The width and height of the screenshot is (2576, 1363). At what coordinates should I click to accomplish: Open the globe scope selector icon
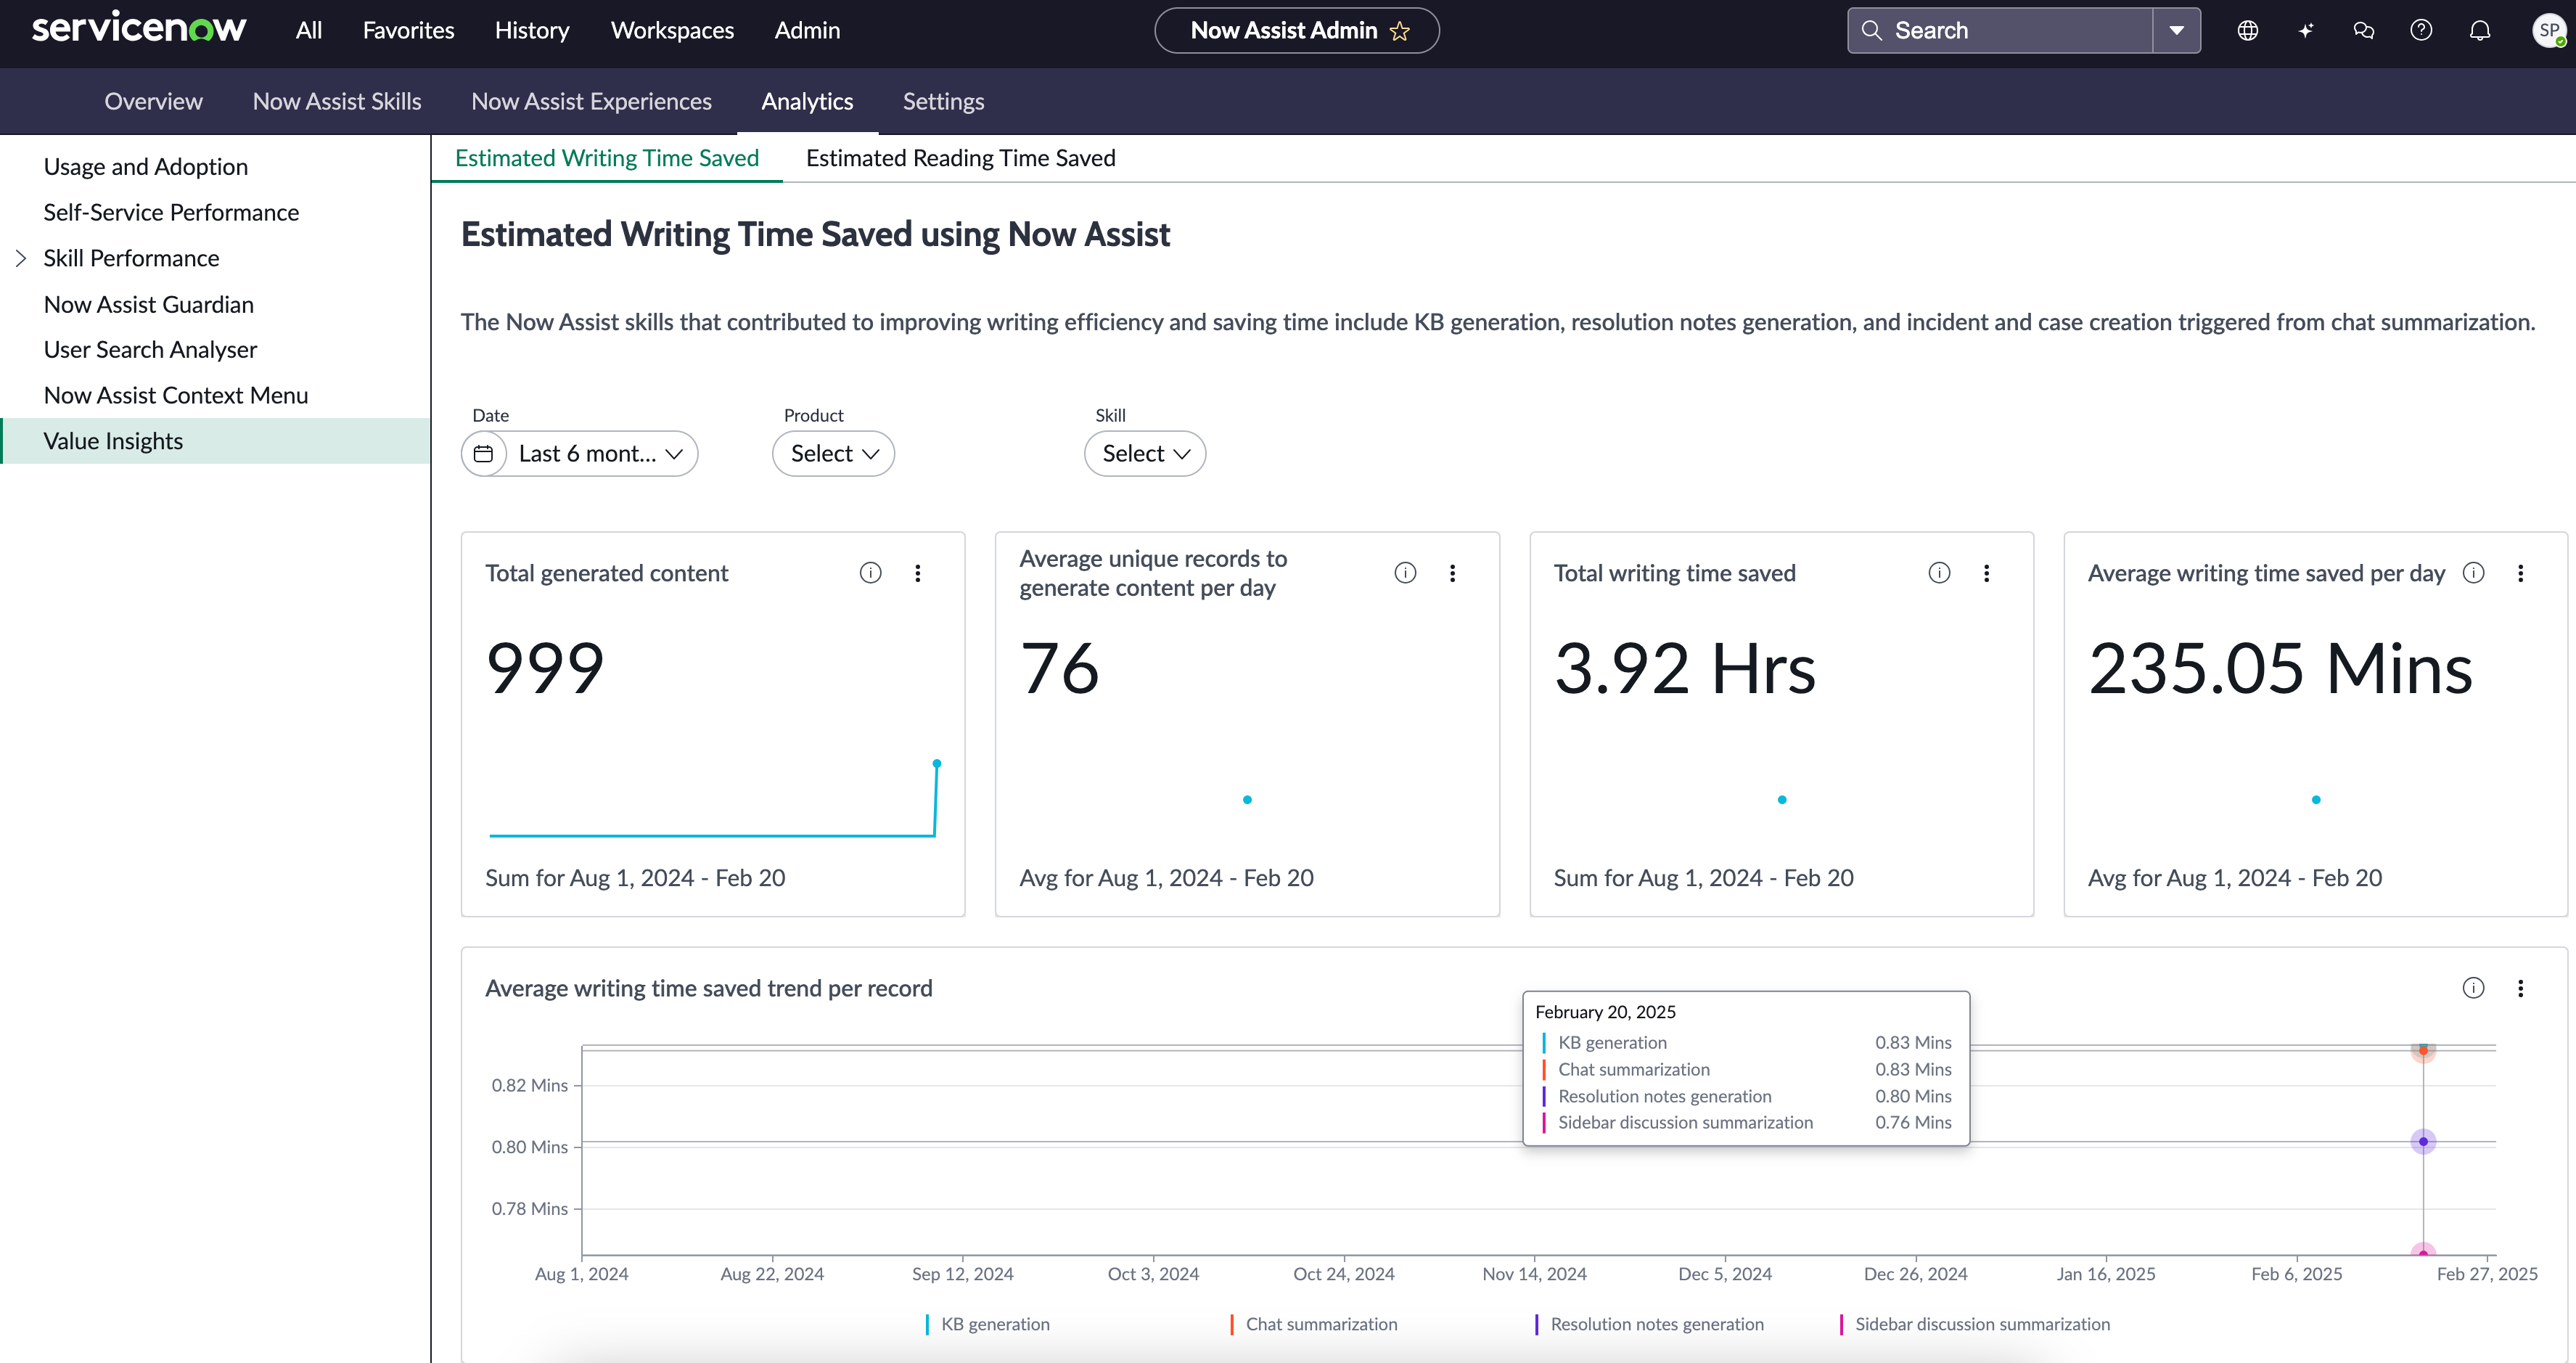coord(2247,30)
